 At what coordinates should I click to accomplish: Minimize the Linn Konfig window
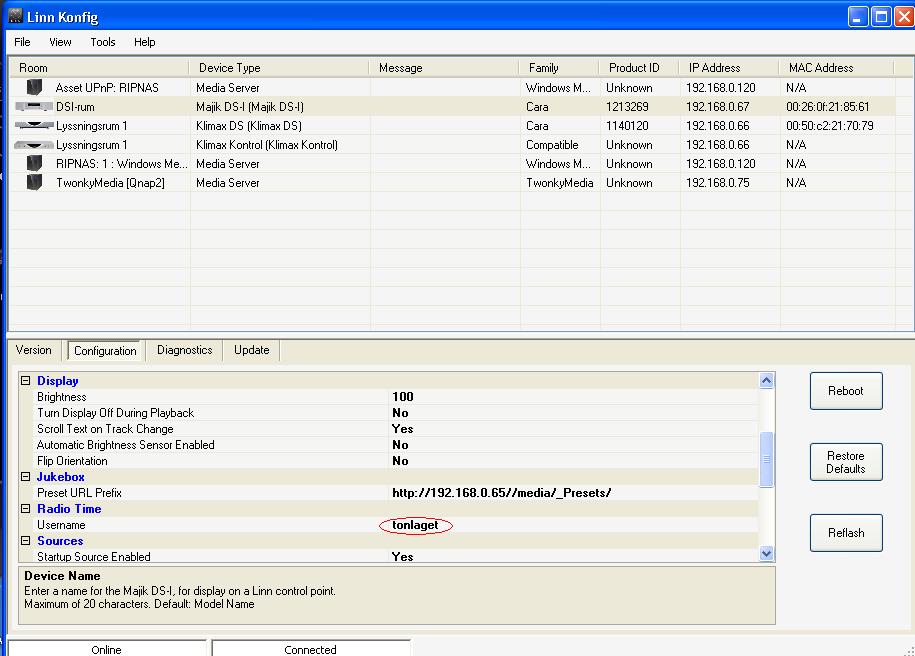(x=858, y=16)
